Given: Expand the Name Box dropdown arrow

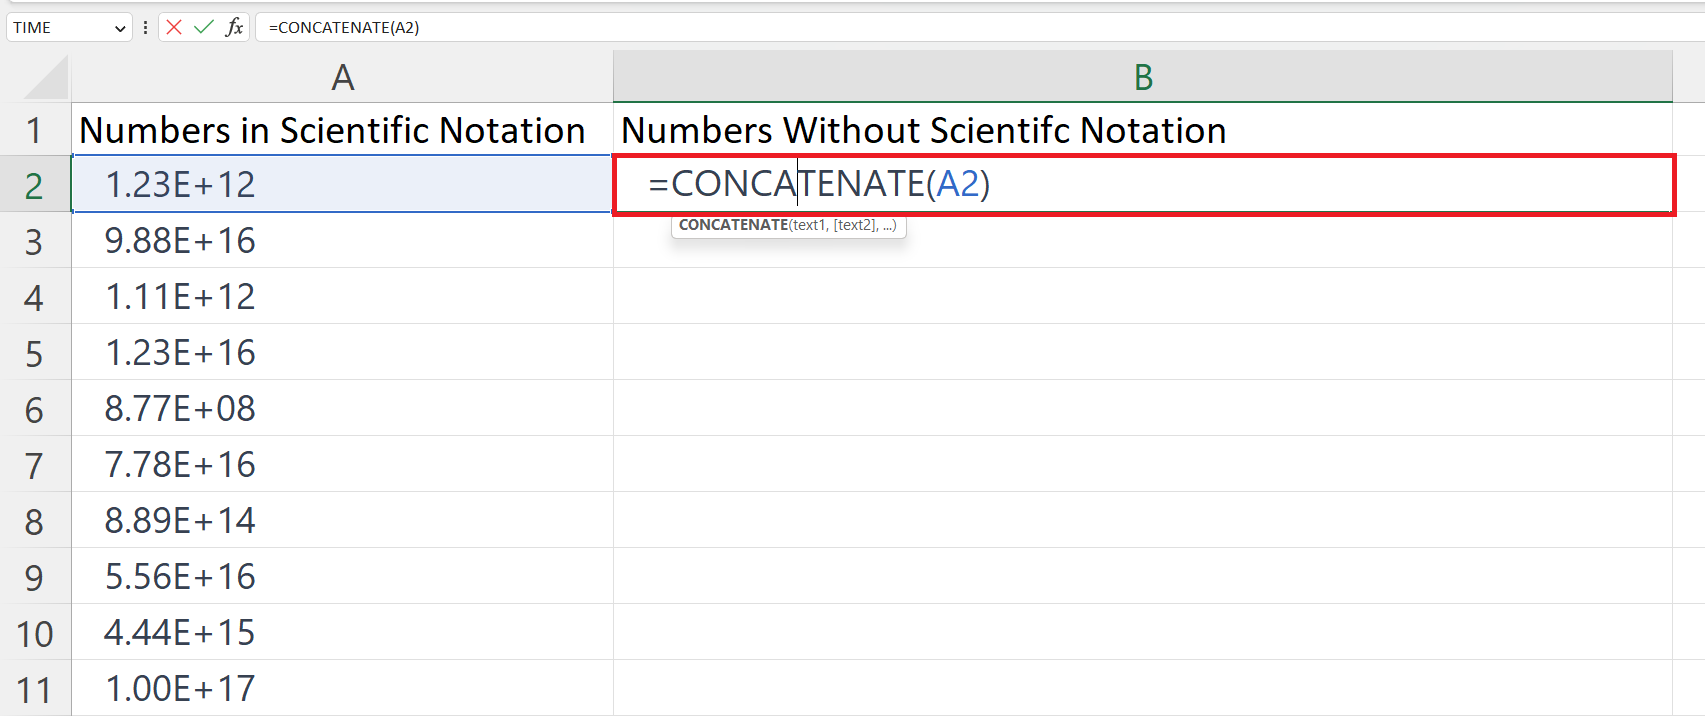Looking at the screenshot, I should click(x=120, y=28).
